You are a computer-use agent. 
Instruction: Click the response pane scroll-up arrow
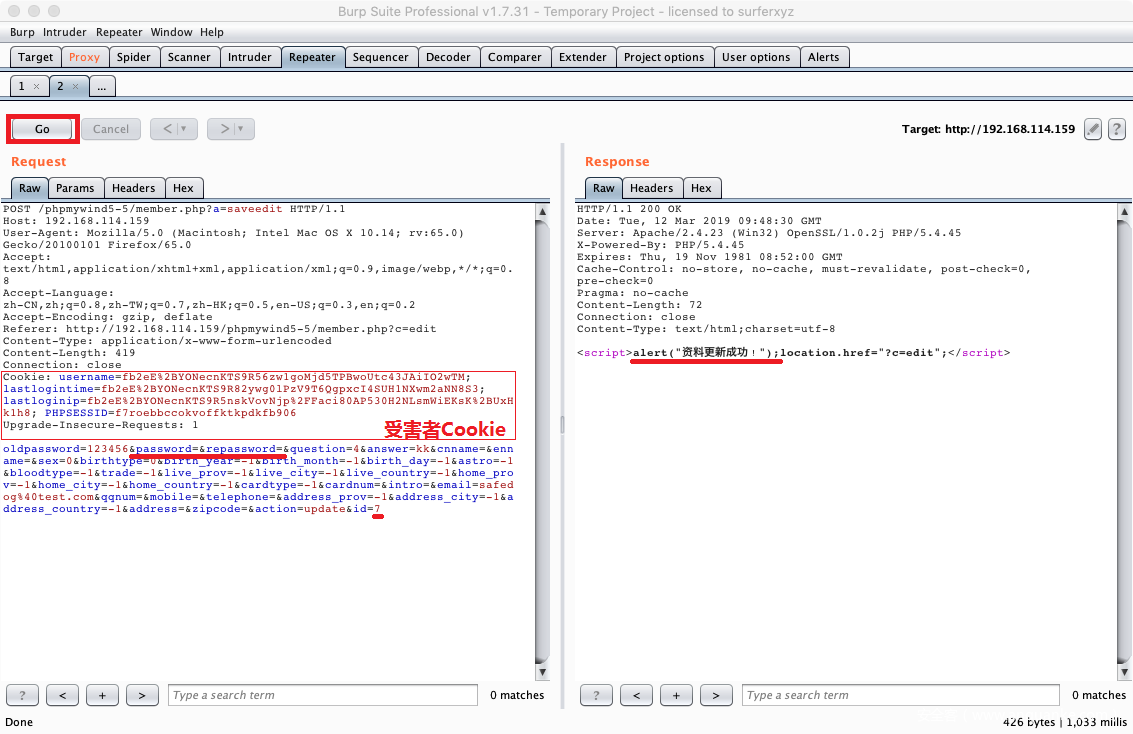(1124, 212)
